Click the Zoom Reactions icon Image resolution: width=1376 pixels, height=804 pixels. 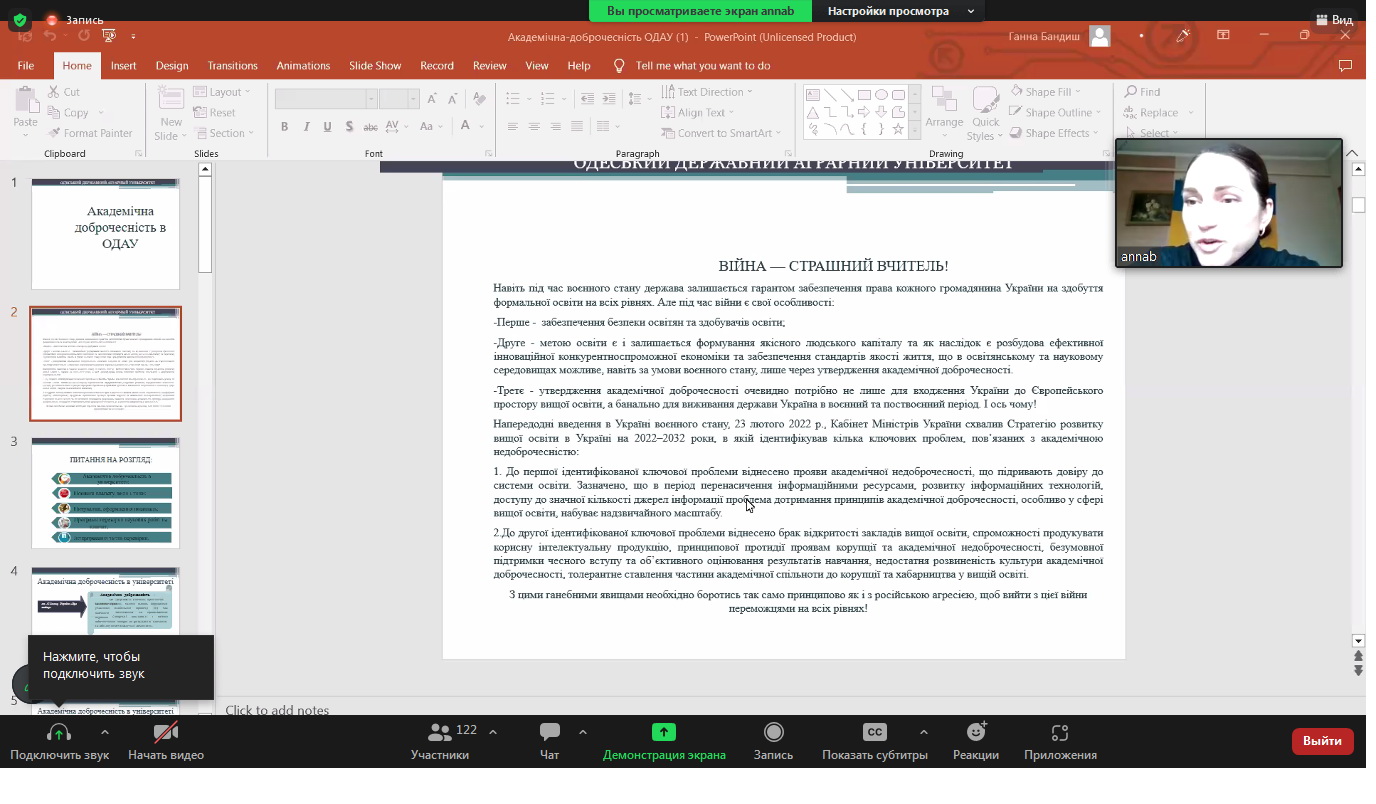975,733
